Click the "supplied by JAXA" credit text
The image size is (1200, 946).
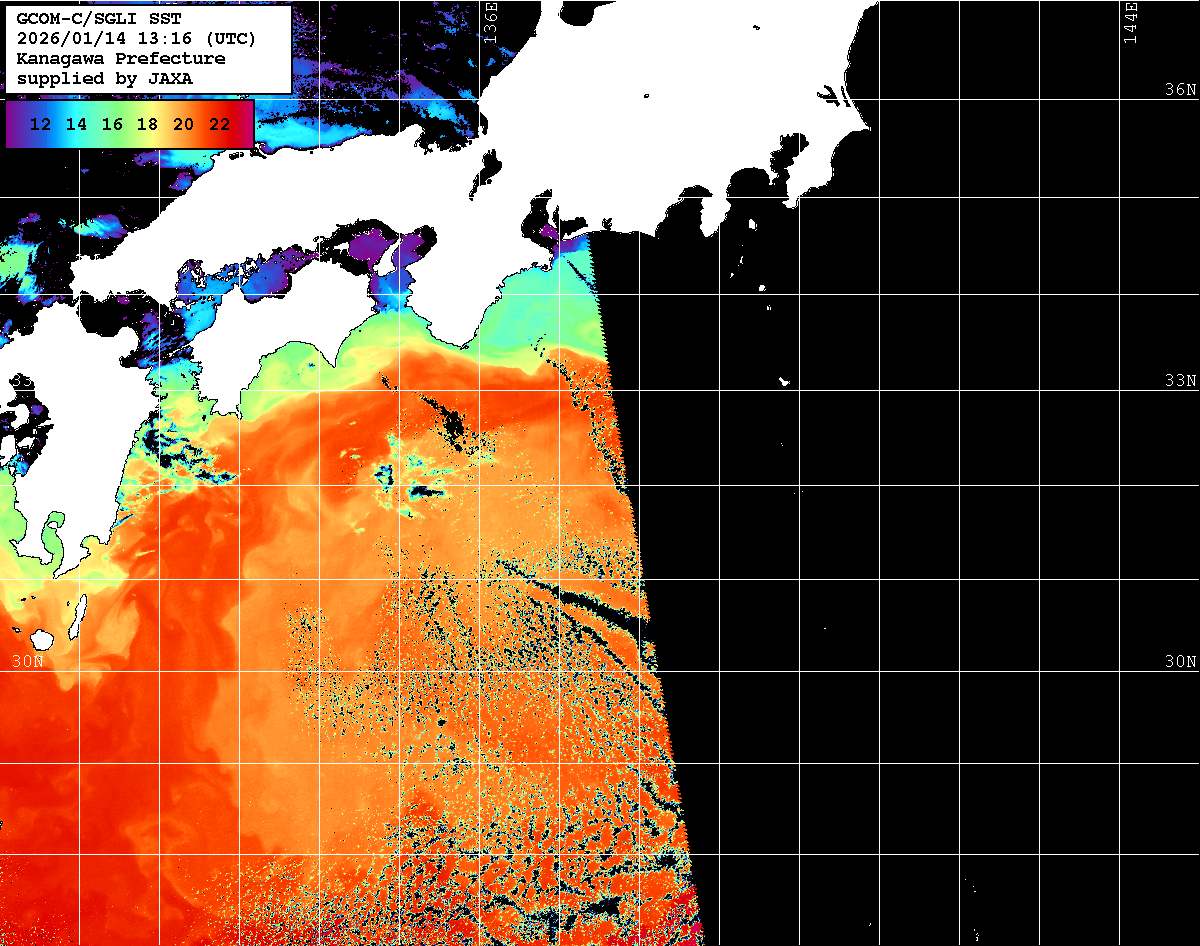[x=105, y=78]
